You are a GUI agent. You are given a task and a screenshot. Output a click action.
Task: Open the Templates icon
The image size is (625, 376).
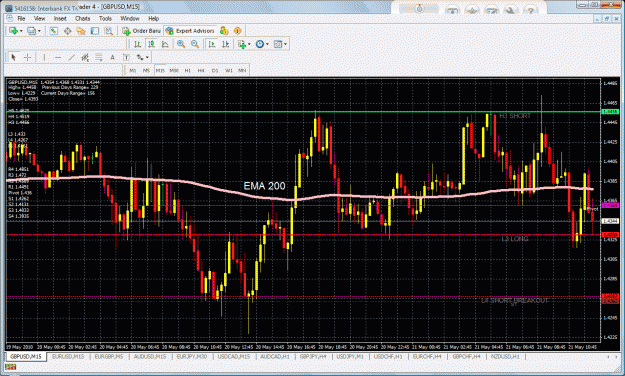pyautogui.click(x=278, y=44)
